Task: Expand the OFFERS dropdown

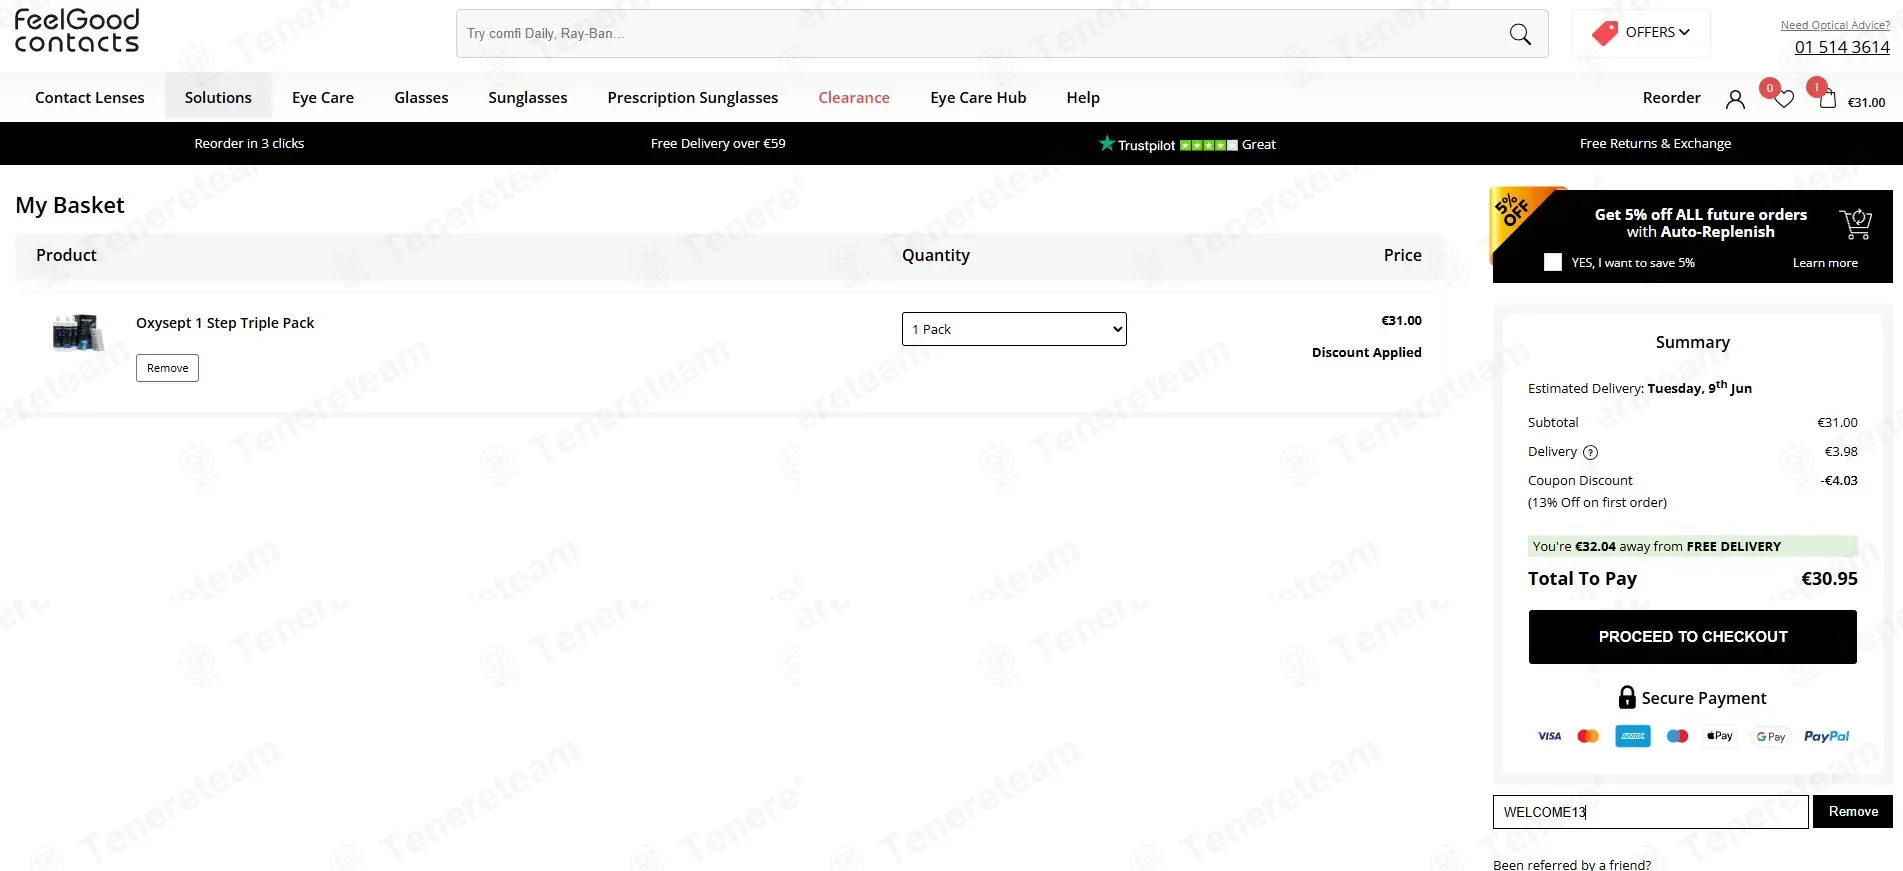Action: tap(1641, 33)
